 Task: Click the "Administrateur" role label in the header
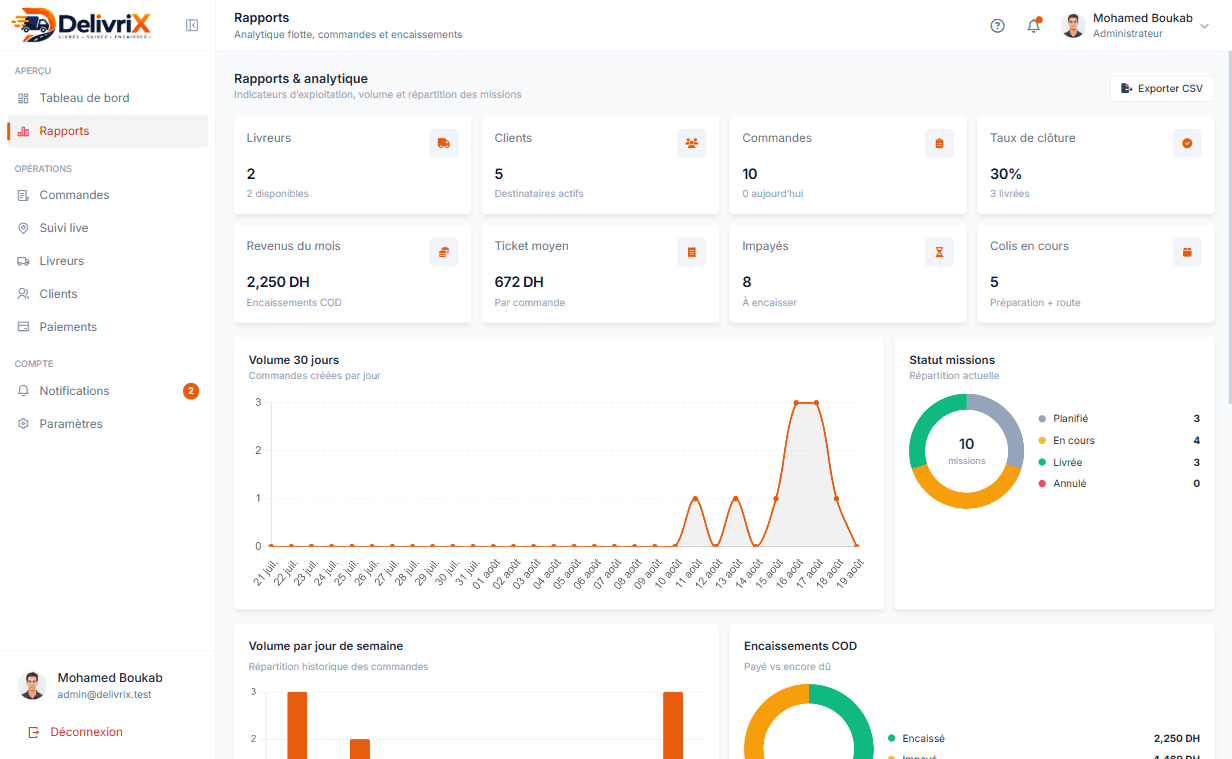[1128, 34]
